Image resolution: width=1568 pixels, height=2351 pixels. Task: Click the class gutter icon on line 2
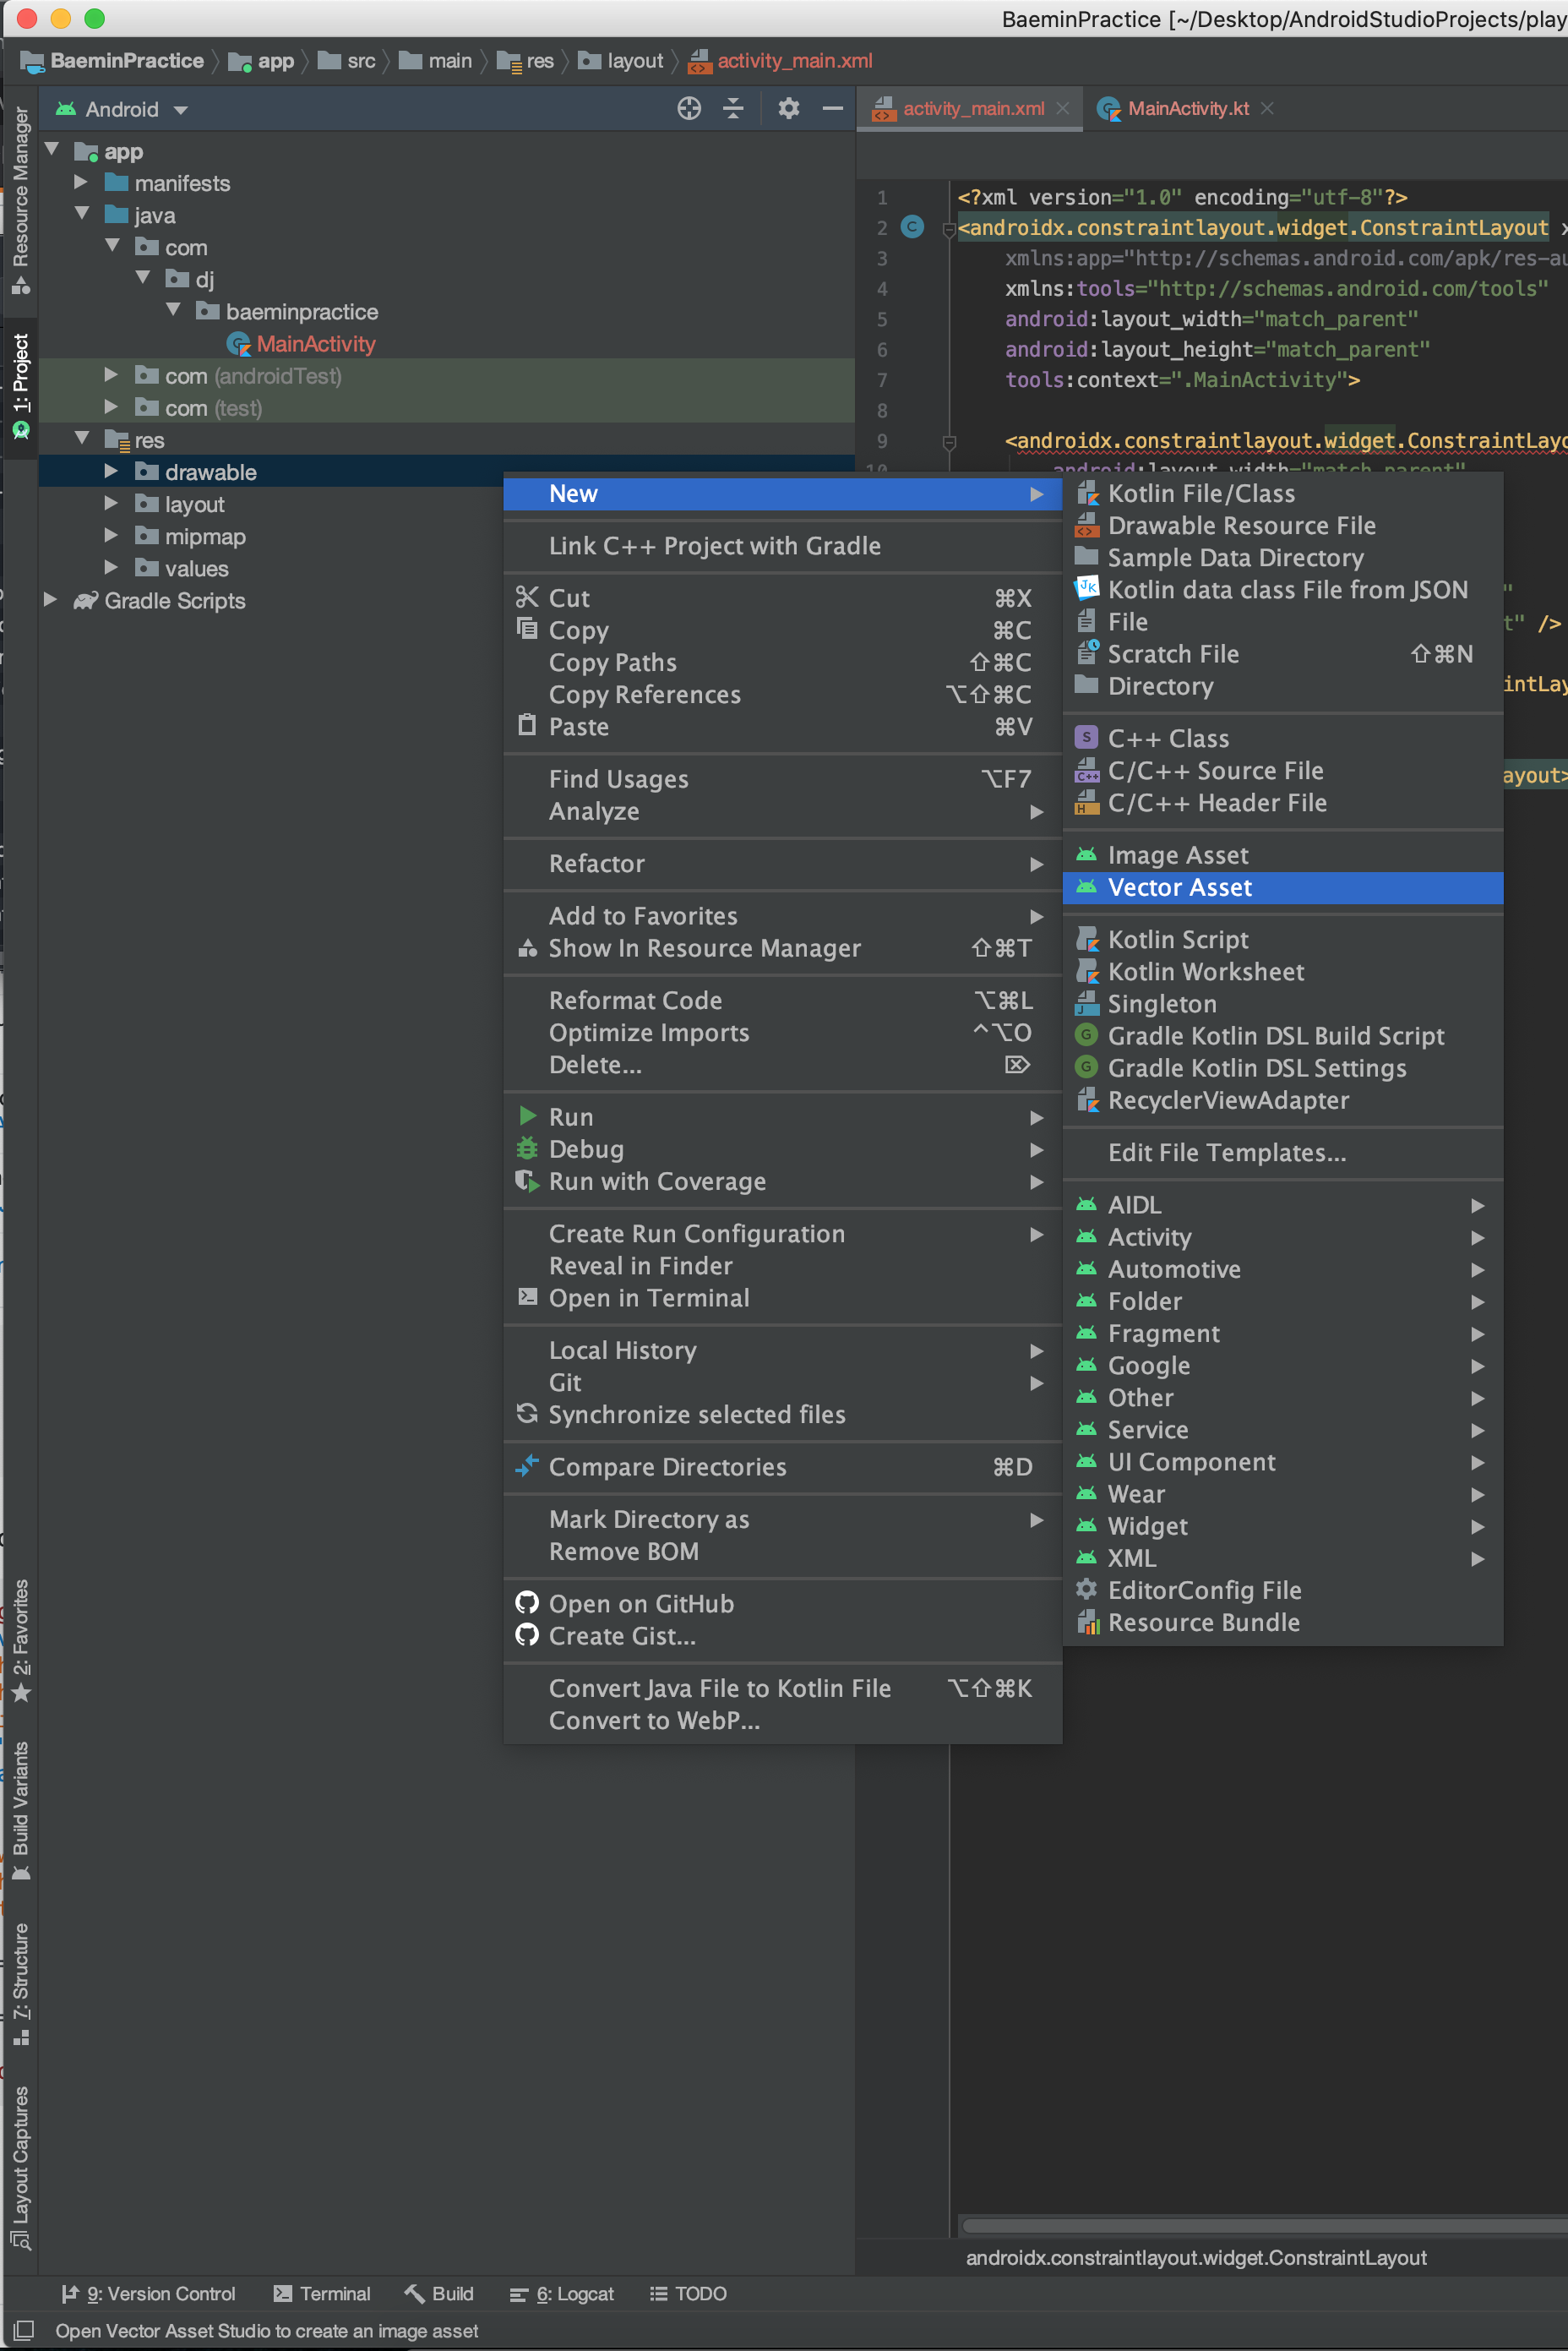(912, 227)
